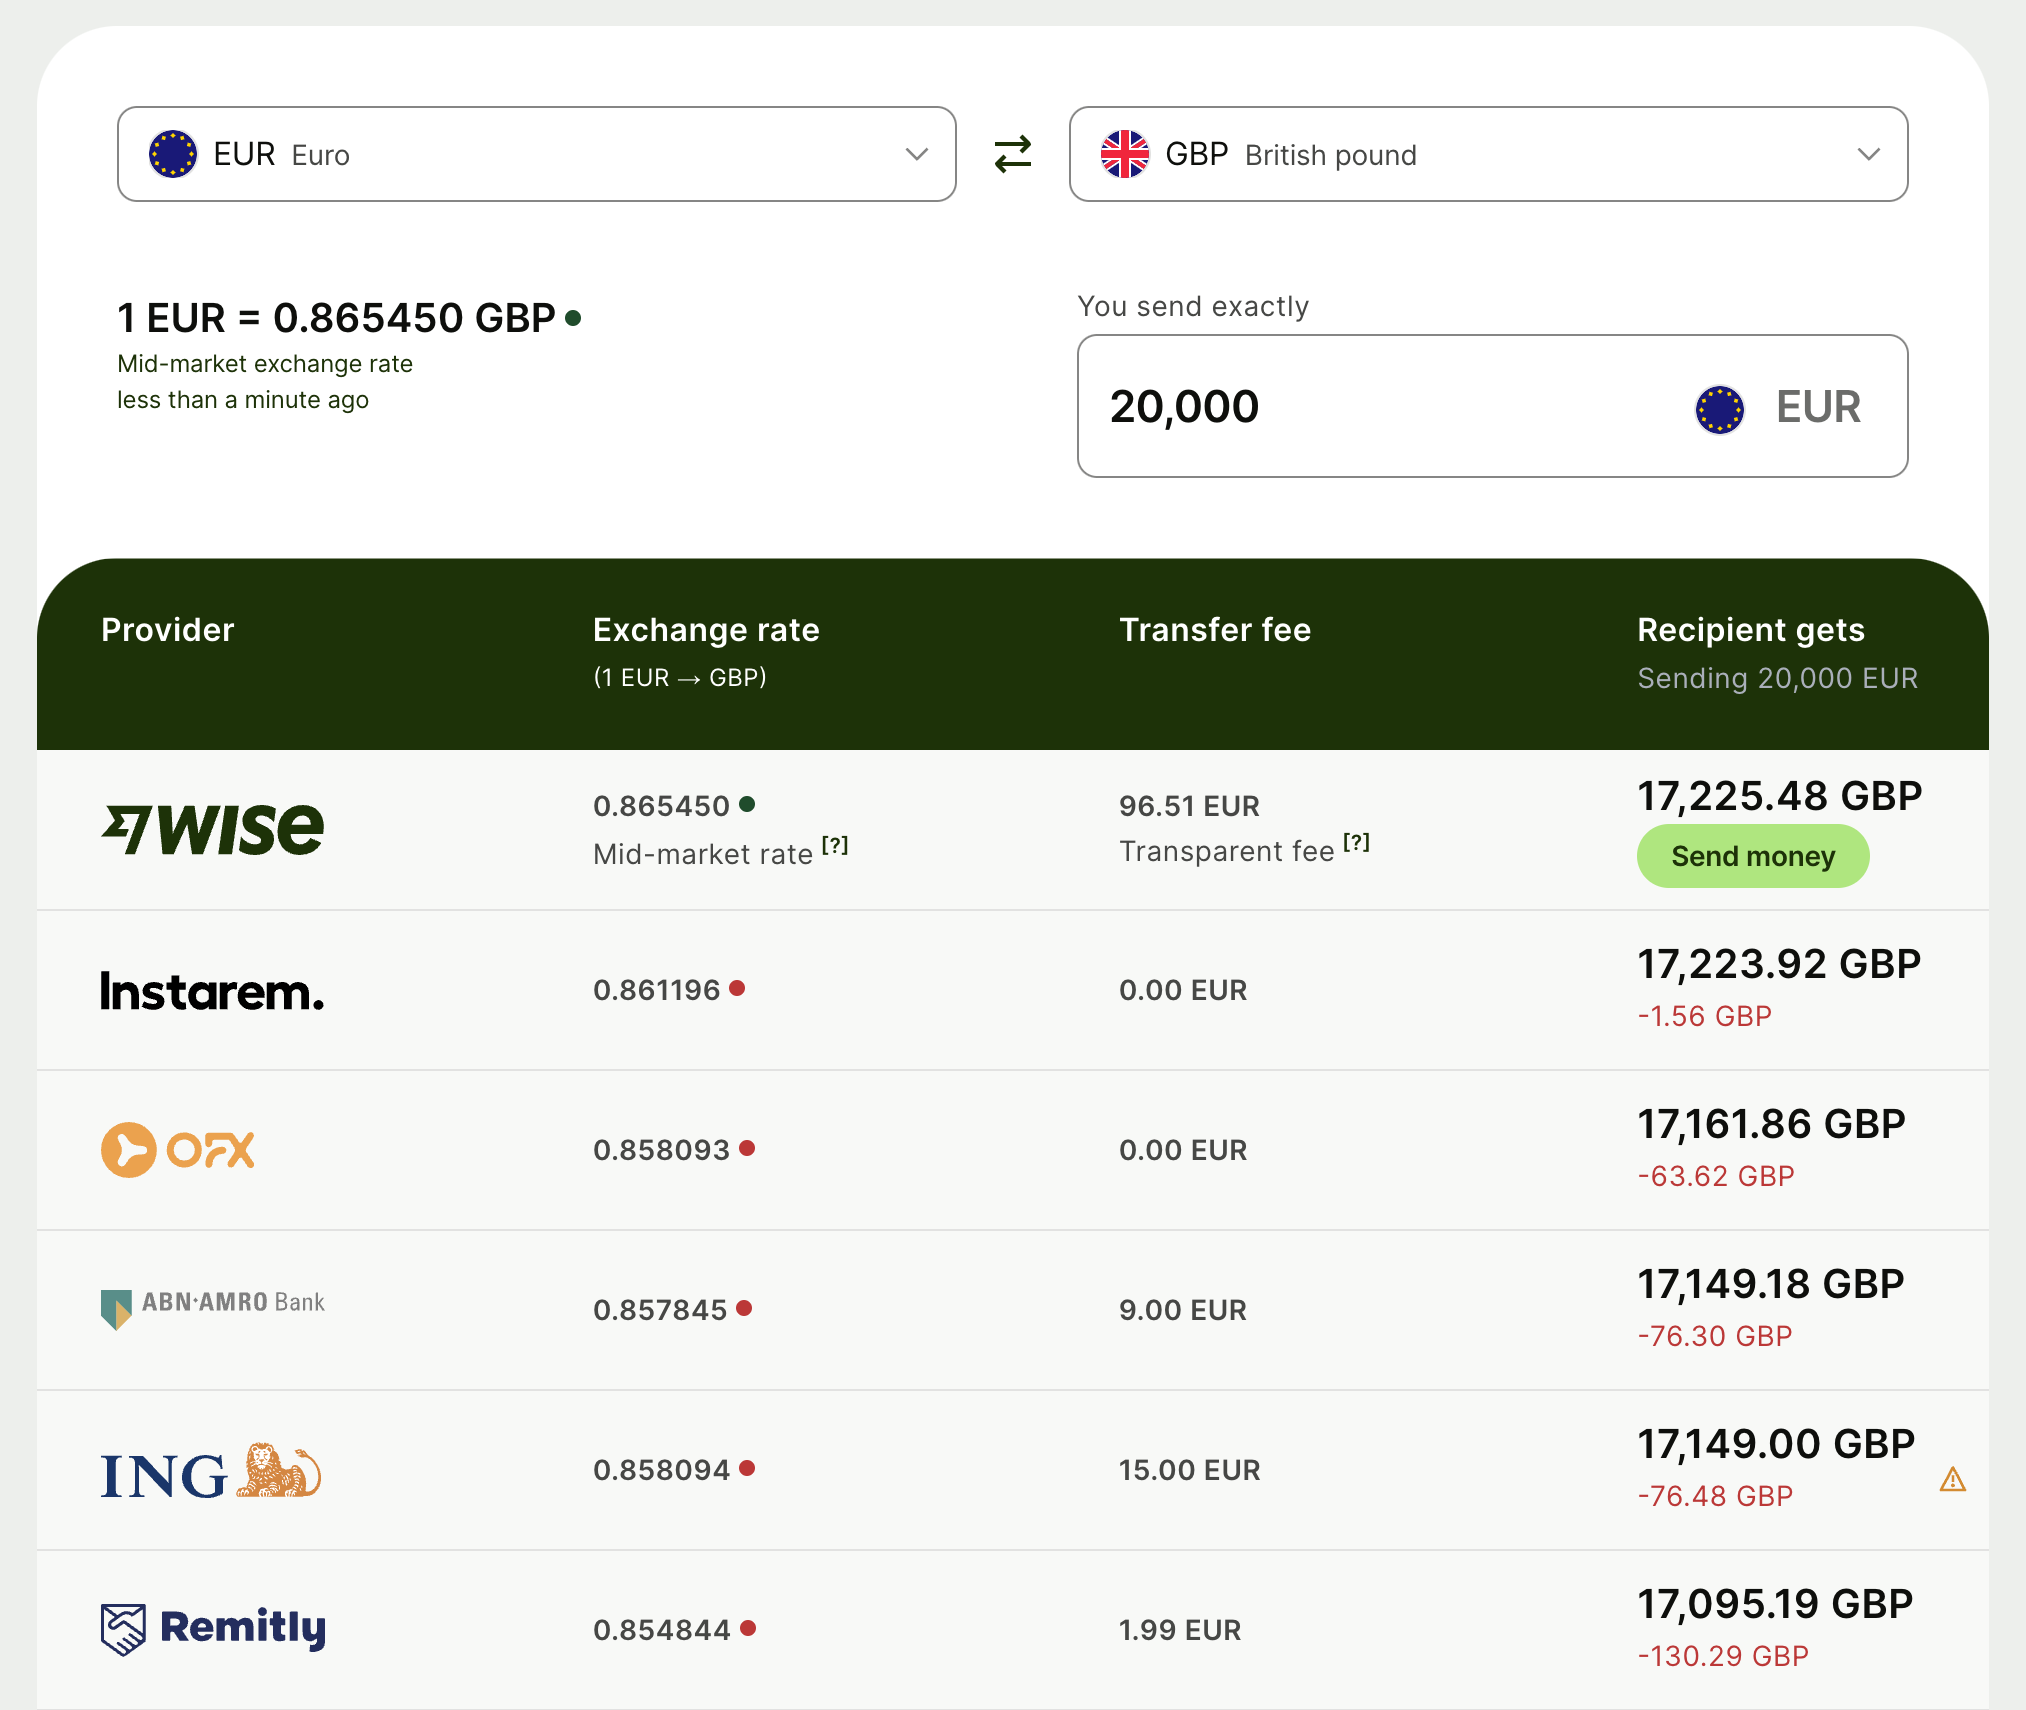
Task: Click the Wise logo
Action: [x=213, y=829]
